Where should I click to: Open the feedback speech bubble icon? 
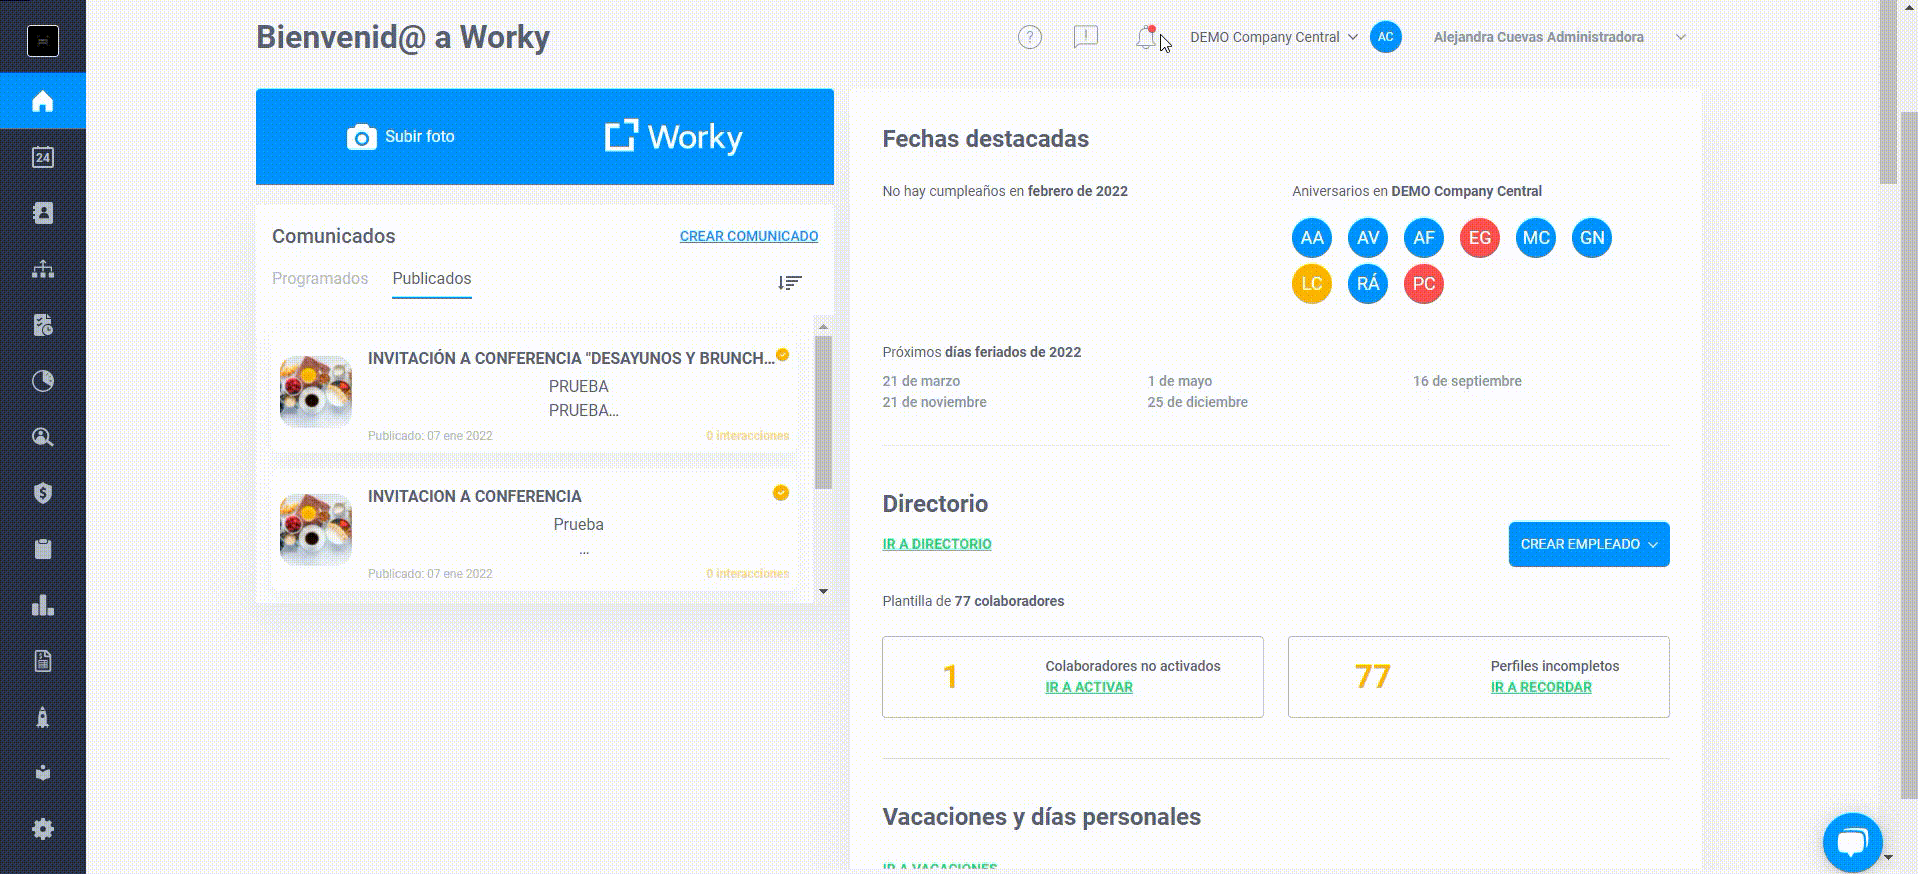pos(1085,37)
